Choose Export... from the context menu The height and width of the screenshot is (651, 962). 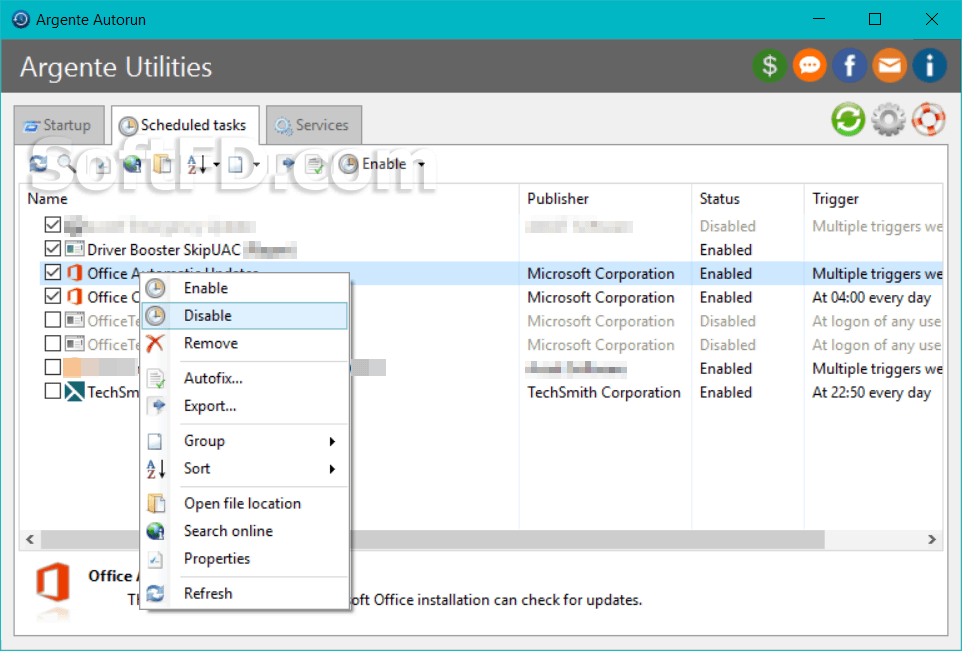[245, 406]
